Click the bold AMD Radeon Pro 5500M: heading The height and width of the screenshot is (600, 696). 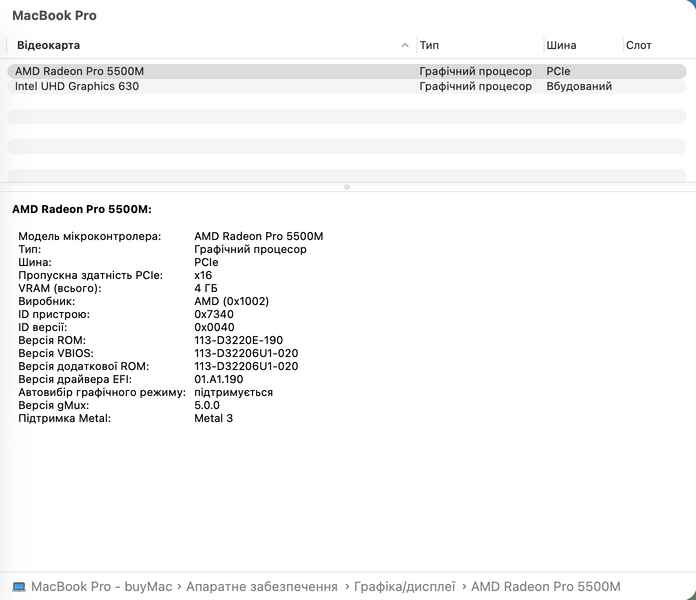(82, 209)
